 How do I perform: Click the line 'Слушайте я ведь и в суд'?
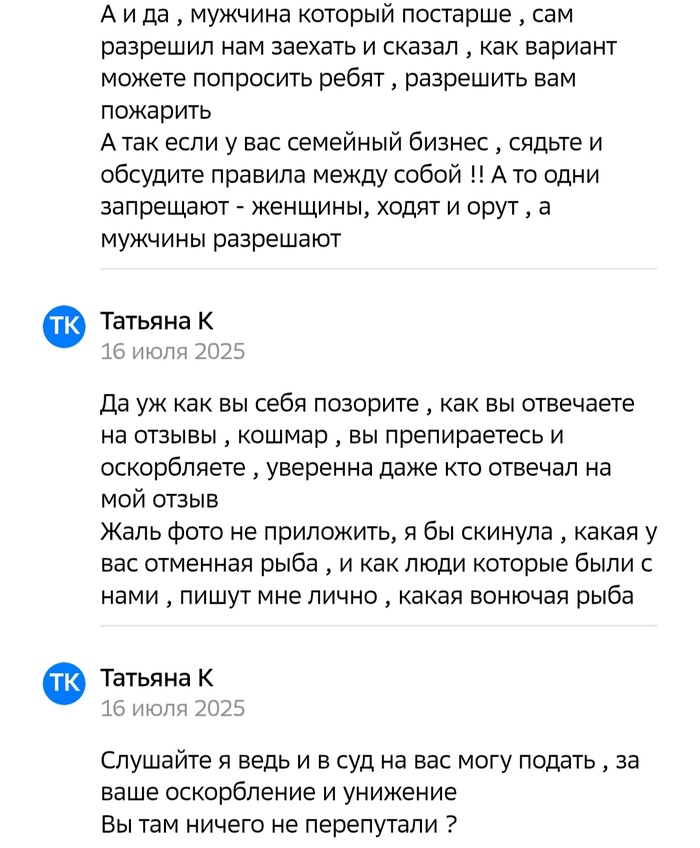(371, 761)
